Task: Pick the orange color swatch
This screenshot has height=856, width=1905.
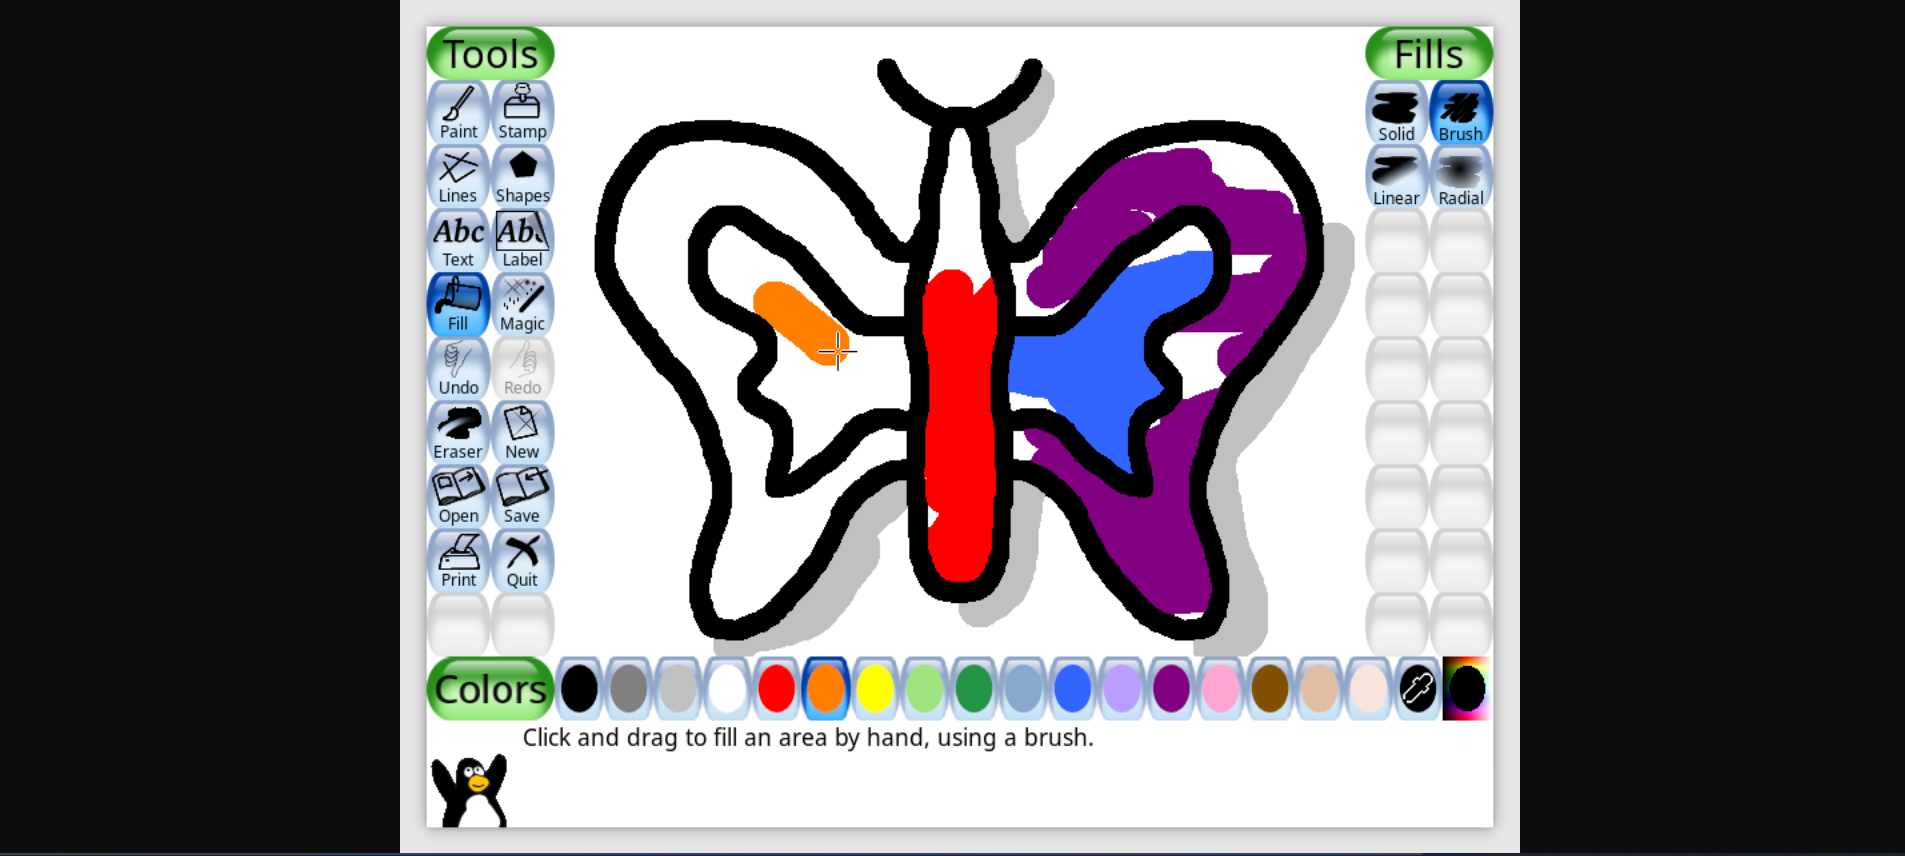Action: (x=826, y=689)
